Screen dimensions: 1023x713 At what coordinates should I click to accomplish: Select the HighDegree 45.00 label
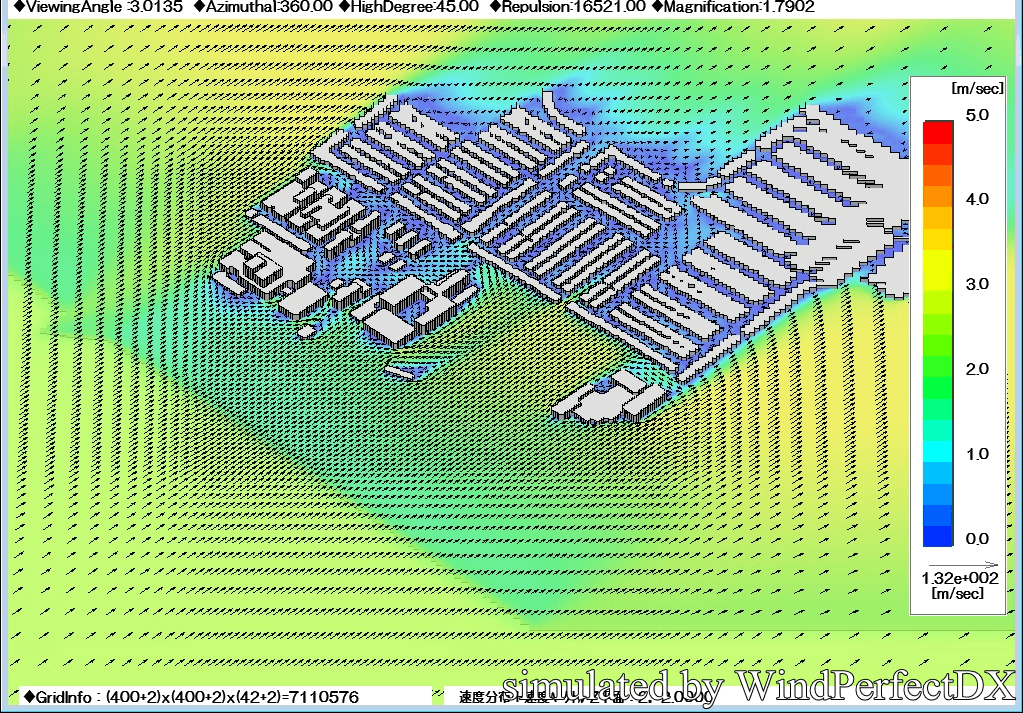pyautogui.click(x=409, y=7)
